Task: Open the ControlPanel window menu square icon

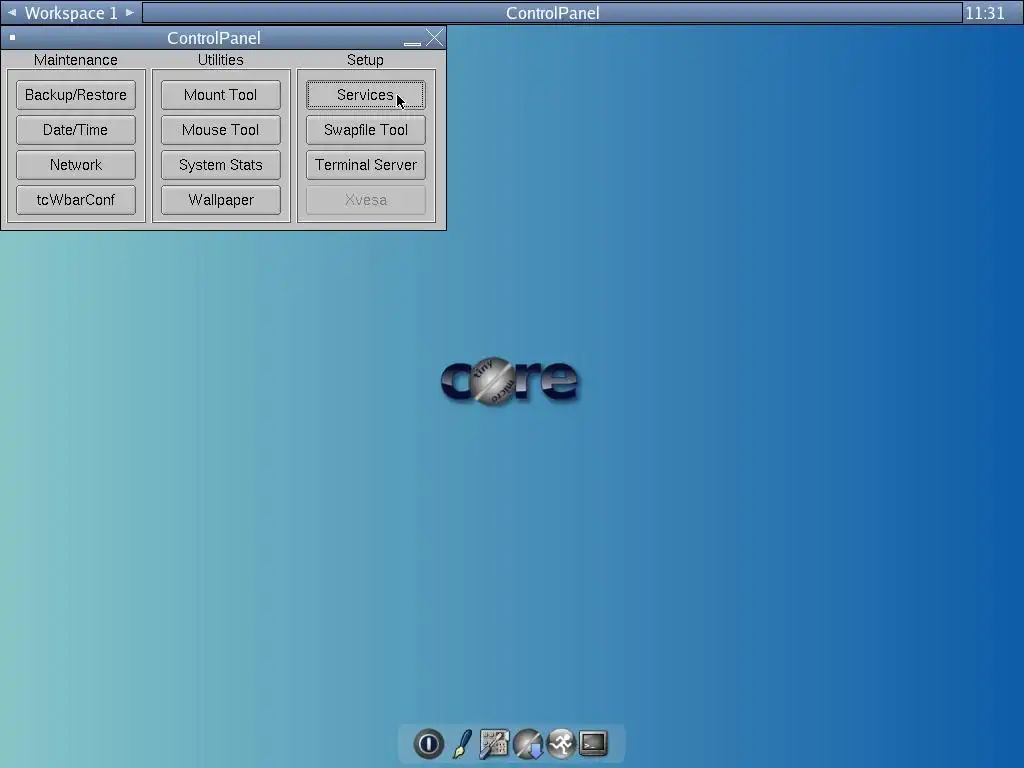Action: [12, 37]
